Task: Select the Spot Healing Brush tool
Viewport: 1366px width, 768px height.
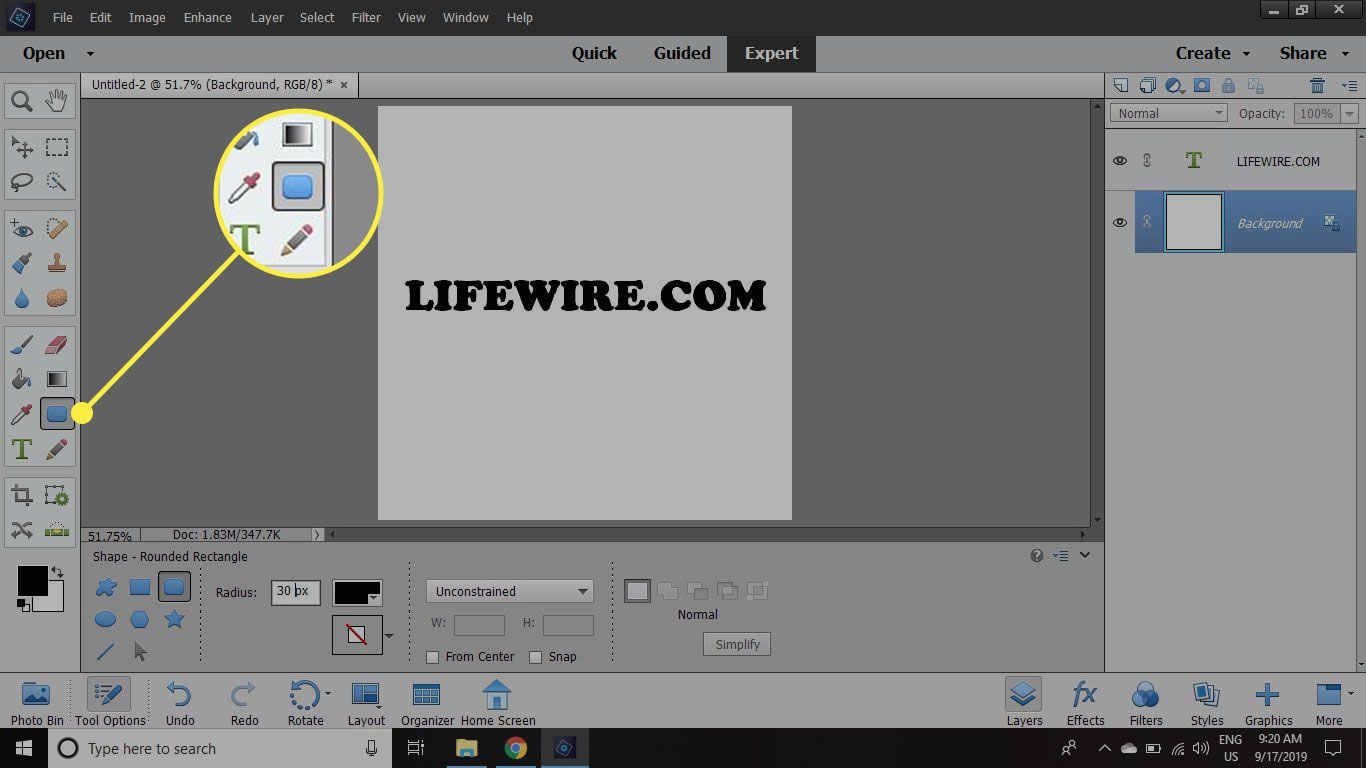Action: (57, 230)
